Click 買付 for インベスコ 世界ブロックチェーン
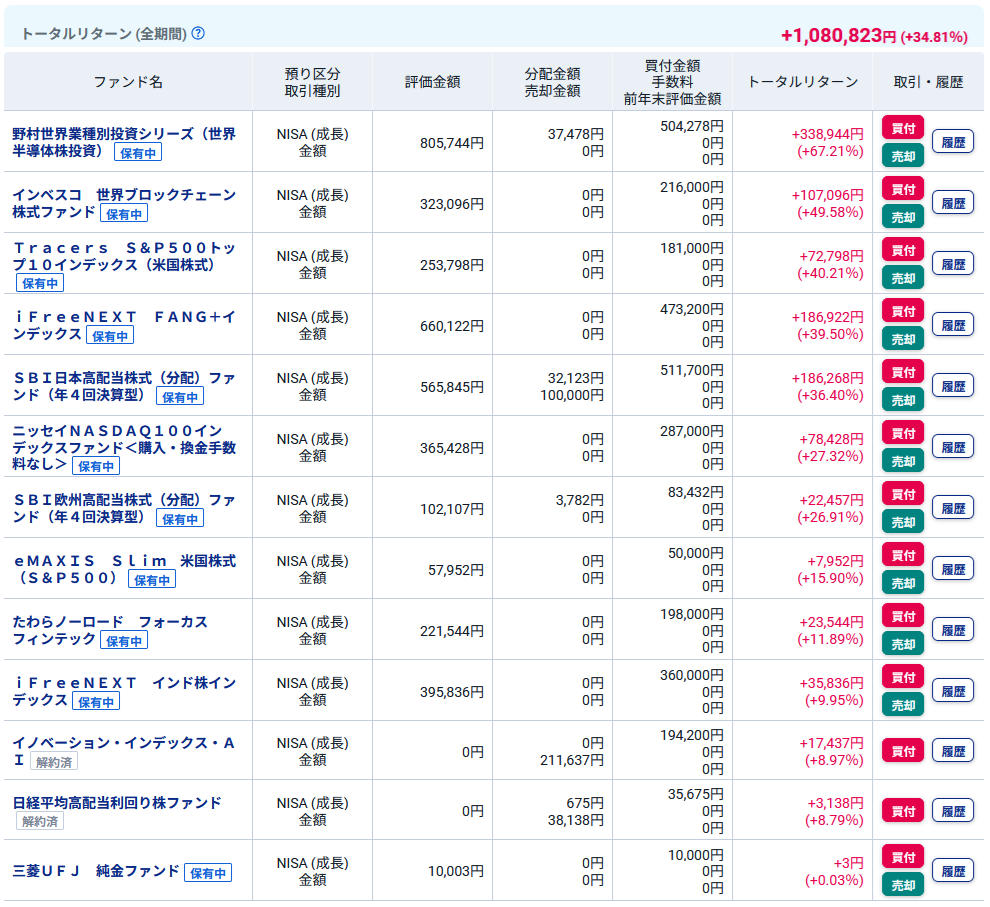Screen dimensions: 990x907 coord(903,189)
